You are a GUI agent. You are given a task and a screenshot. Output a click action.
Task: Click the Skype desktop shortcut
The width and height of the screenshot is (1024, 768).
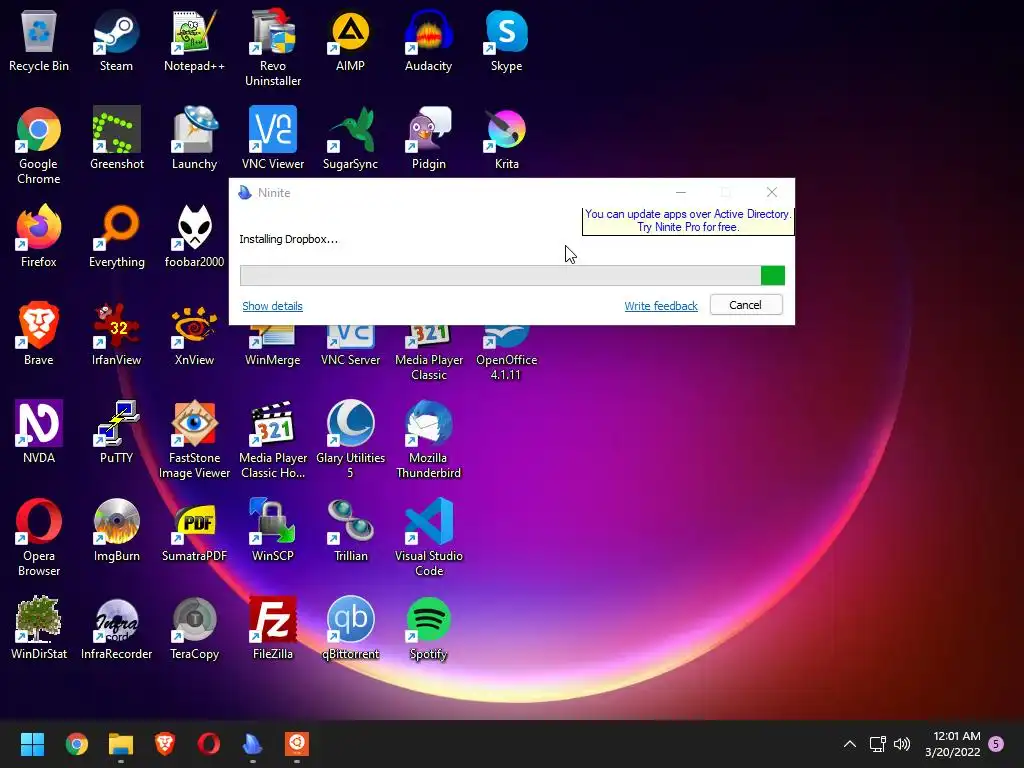click(x=506, y=40)
